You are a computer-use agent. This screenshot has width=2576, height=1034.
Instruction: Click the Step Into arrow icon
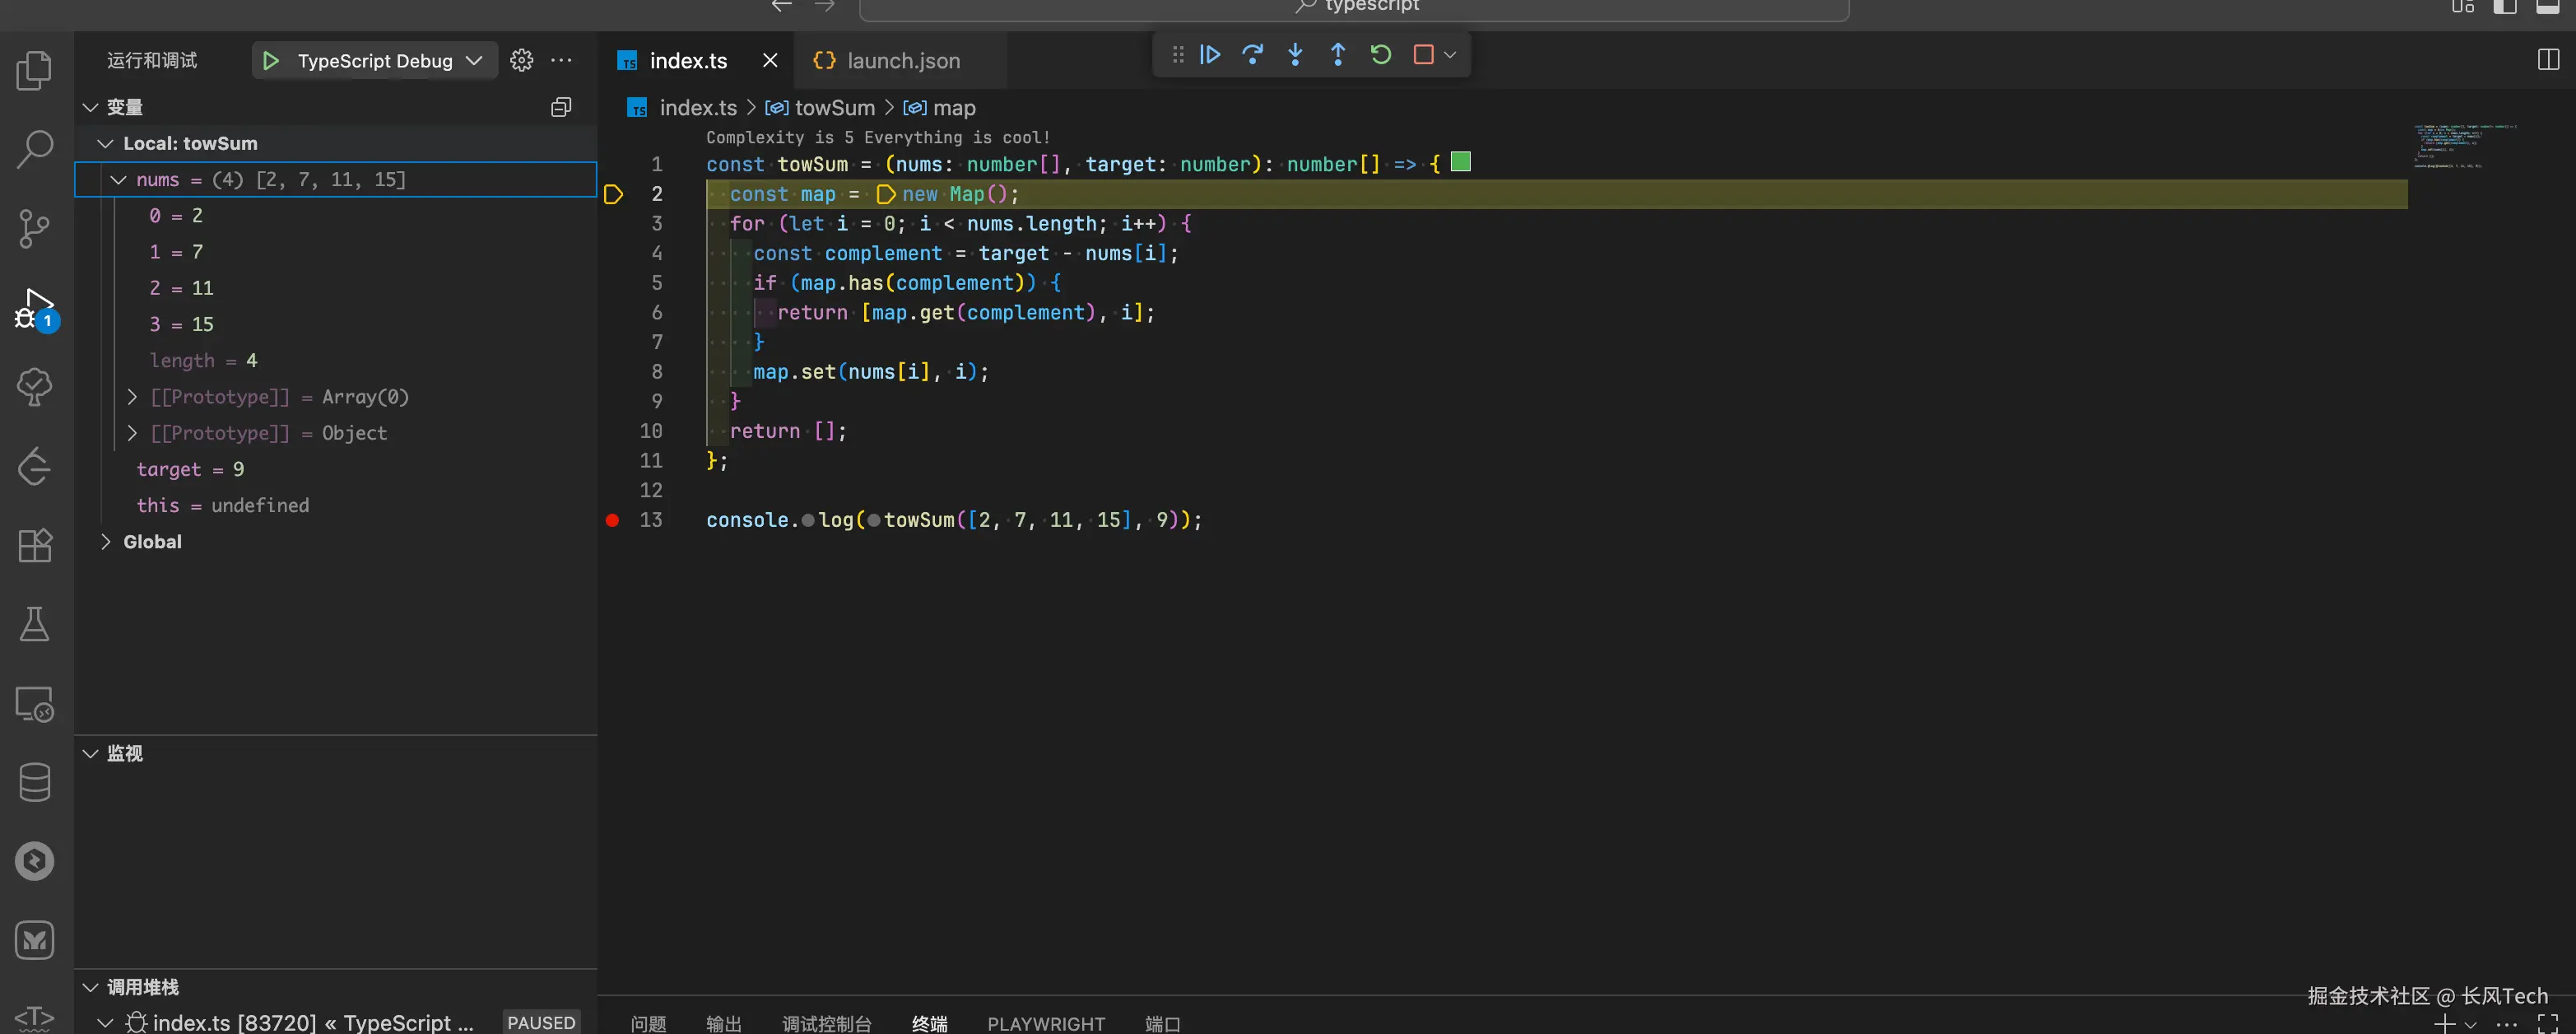click(1295, 55)
